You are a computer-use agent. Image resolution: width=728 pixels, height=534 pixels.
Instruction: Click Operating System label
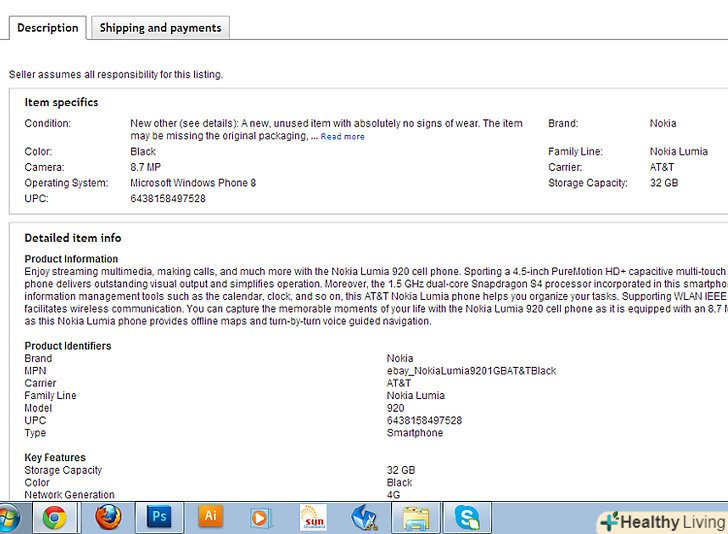pyautogui.click(x=66, y=182)
